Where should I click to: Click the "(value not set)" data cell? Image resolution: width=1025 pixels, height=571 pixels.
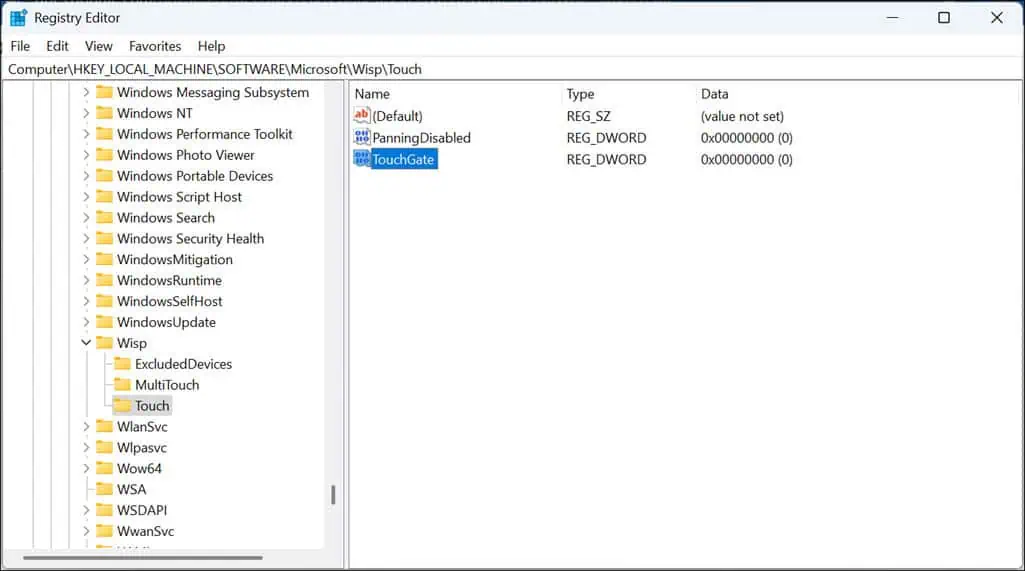tap(742, 116)
